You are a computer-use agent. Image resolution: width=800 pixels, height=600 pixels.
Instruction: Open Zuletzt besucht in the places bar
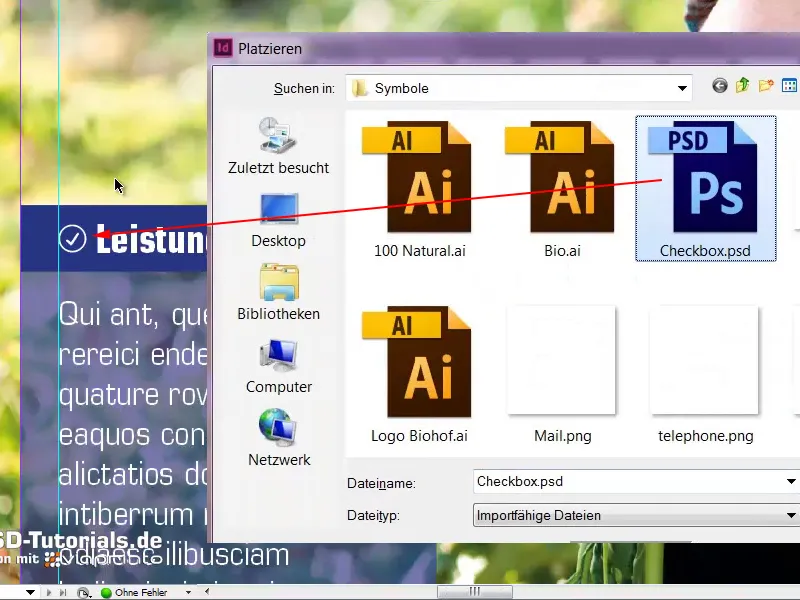tap(279, 145)
